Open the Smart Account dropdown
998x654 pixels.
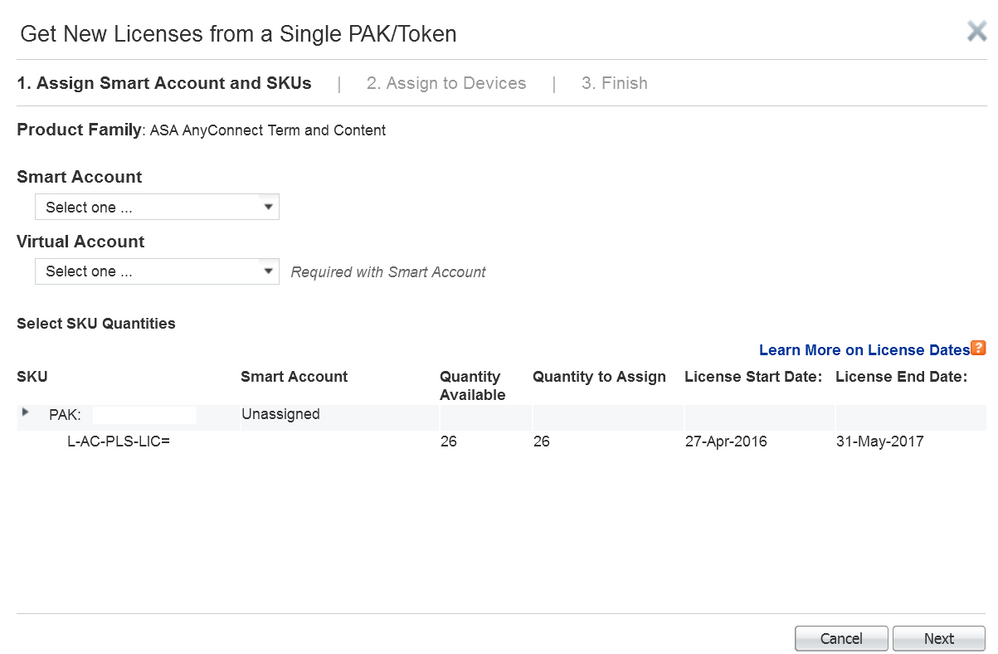157,207
